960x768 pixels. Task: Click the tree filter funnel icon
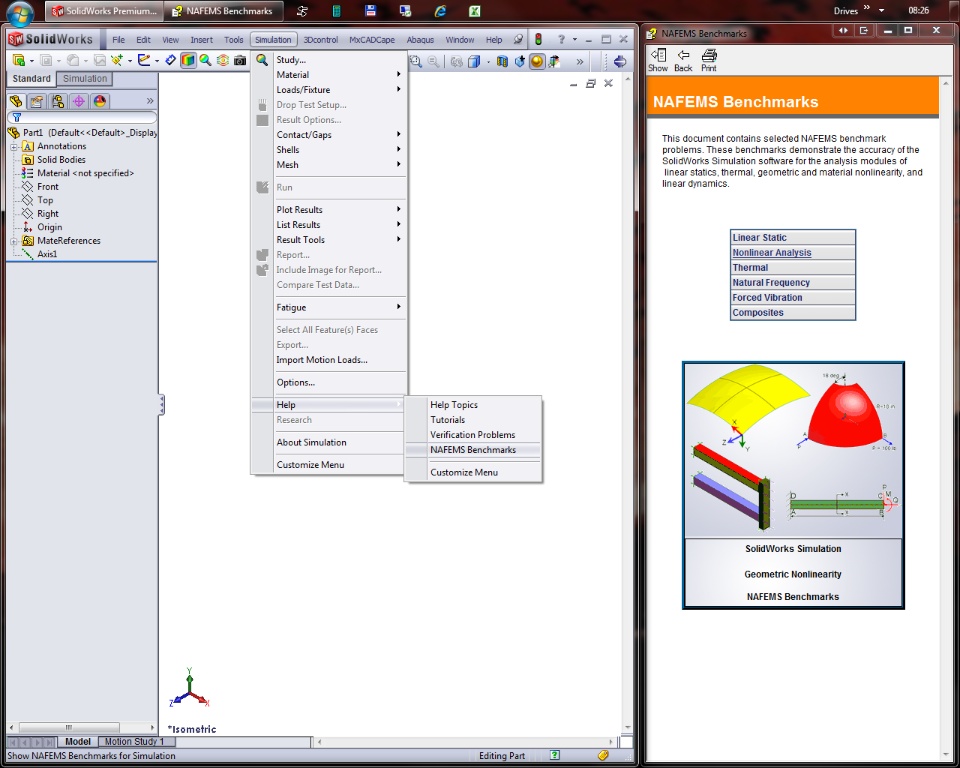17,117
